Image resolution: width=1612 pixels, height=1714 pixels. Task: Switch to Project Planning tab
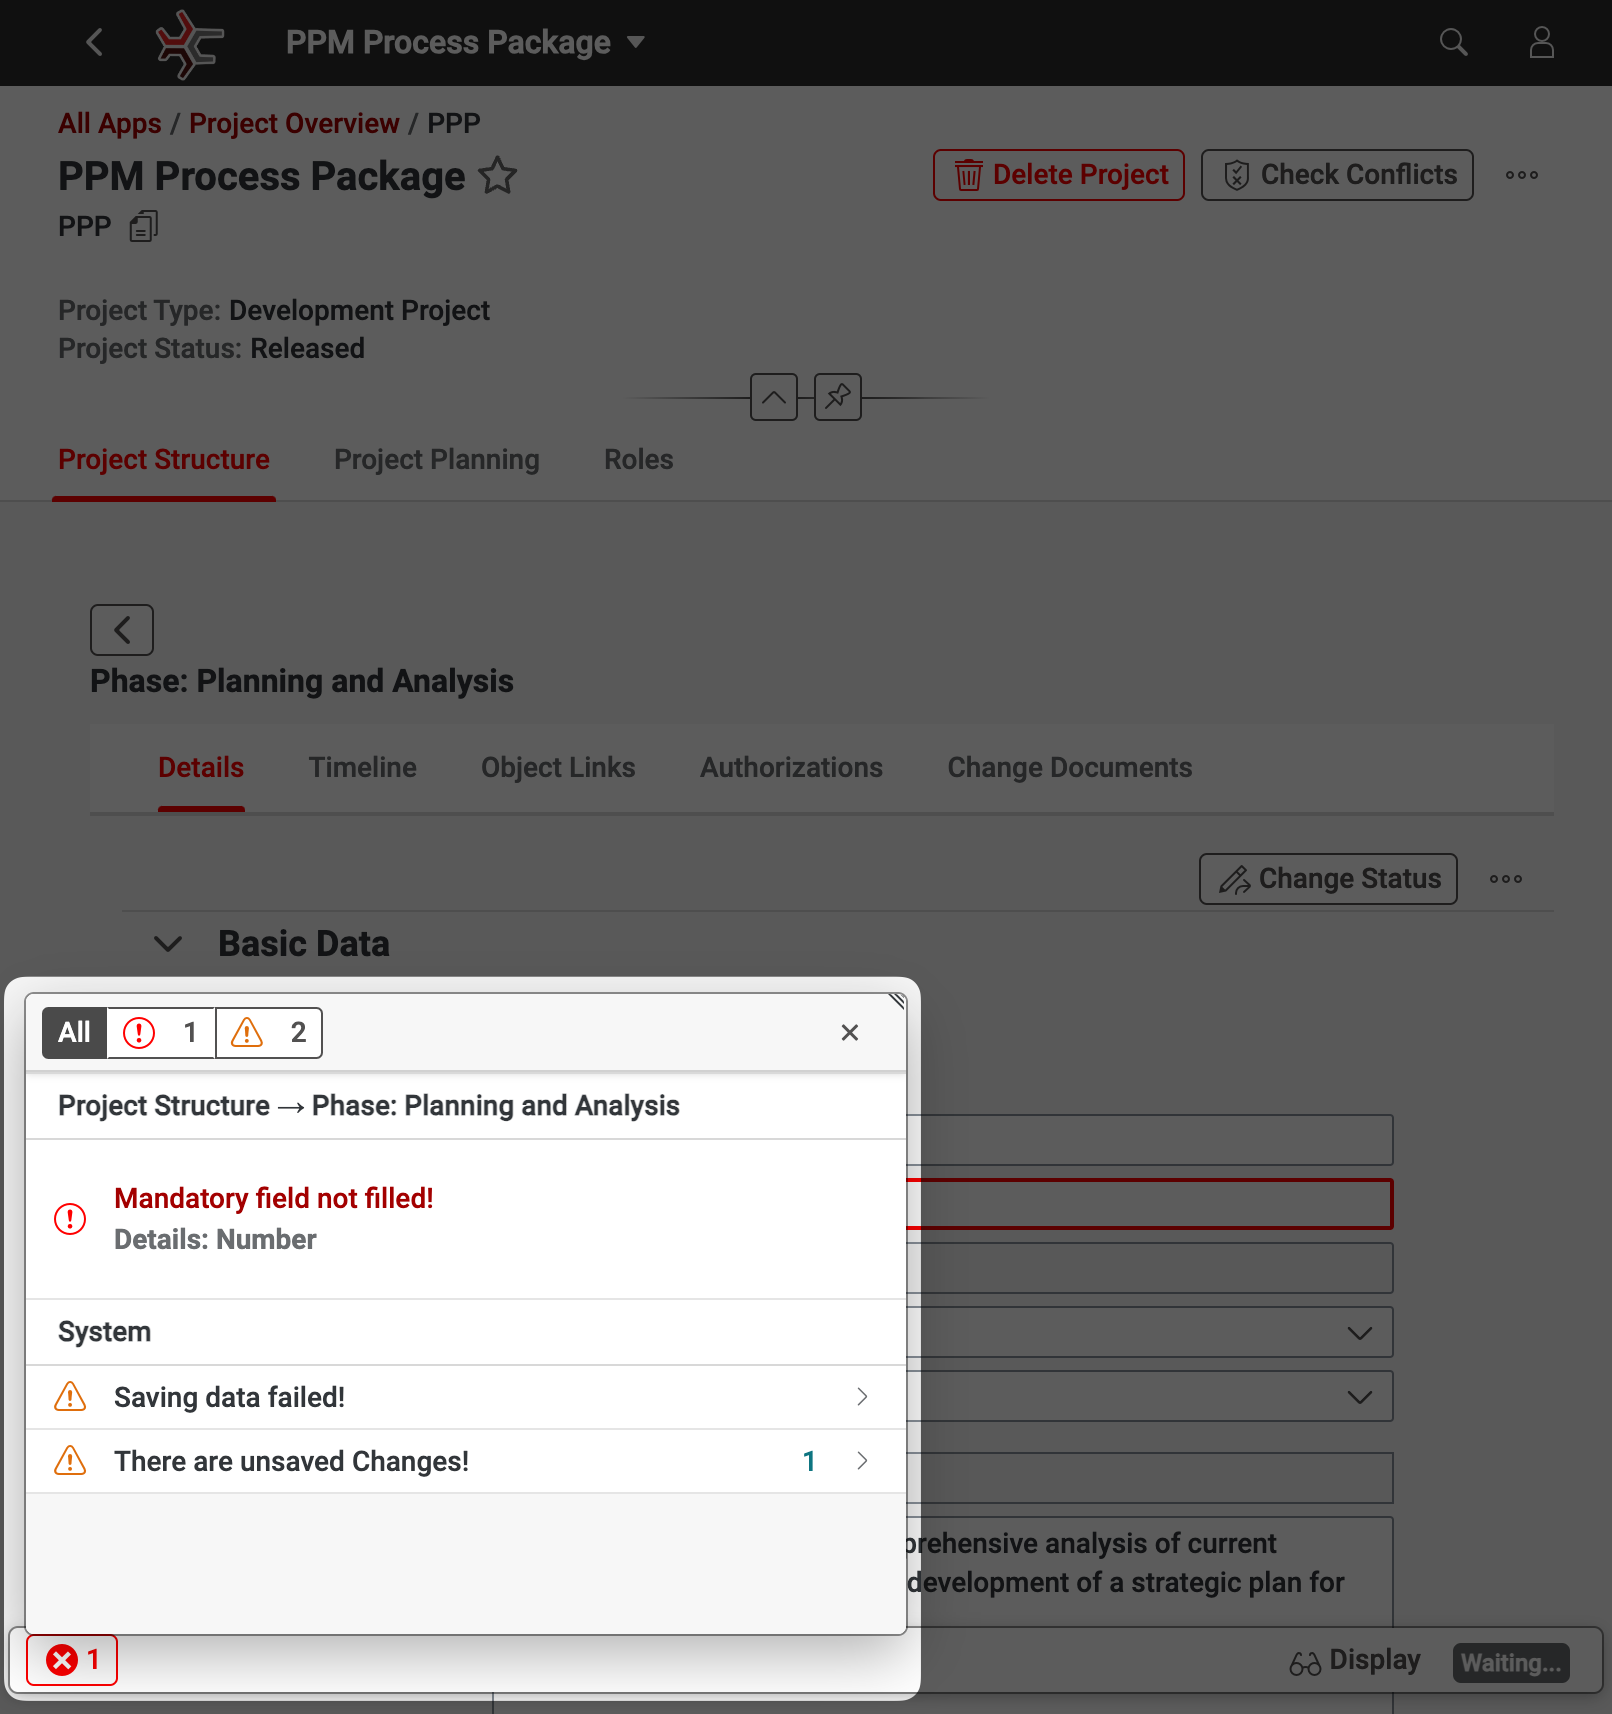(x=436, y=459)
